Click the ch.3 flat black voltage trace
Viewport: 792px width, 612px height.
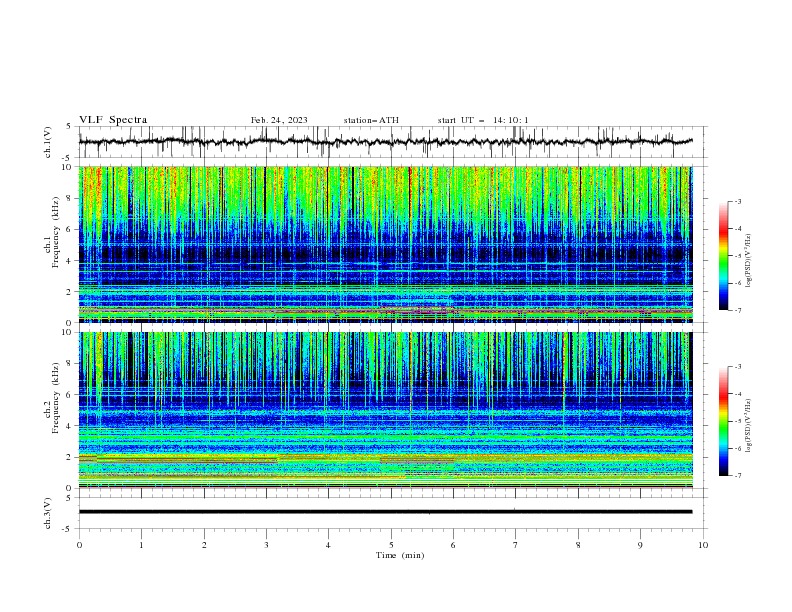click(x=385, y=512)
